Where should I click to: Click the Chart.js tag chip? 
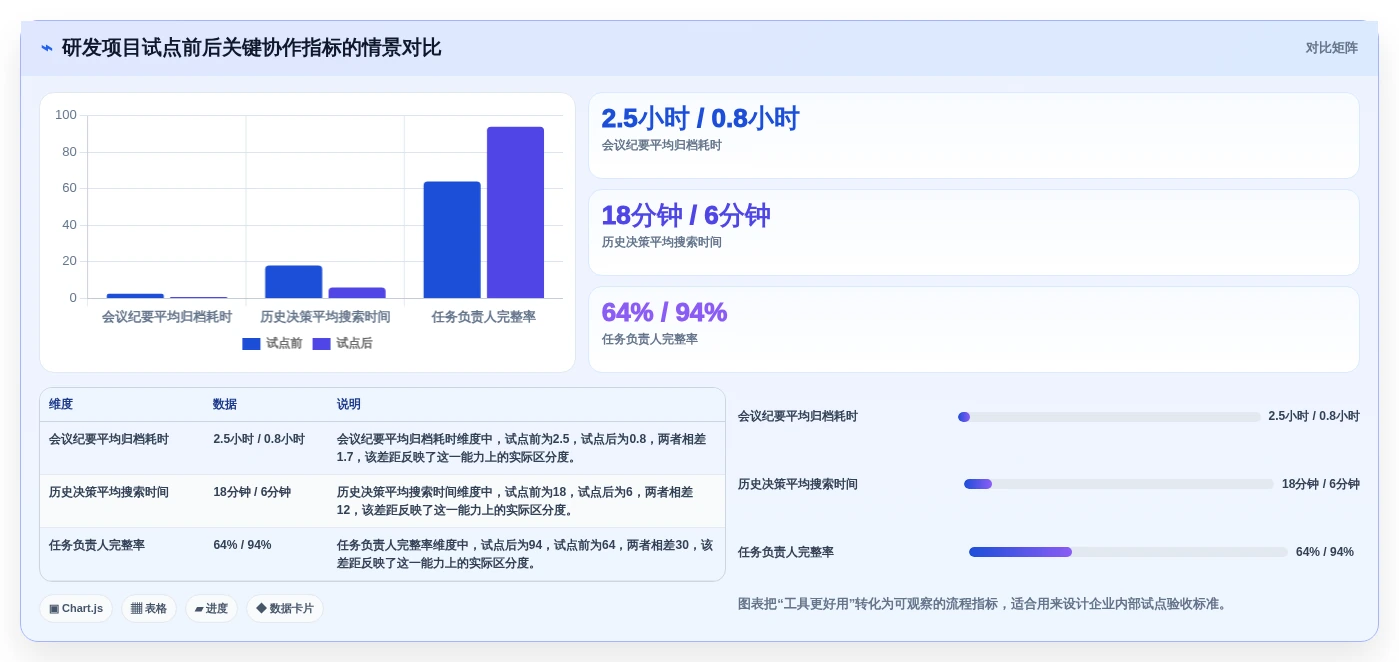[x=76, y=608]
